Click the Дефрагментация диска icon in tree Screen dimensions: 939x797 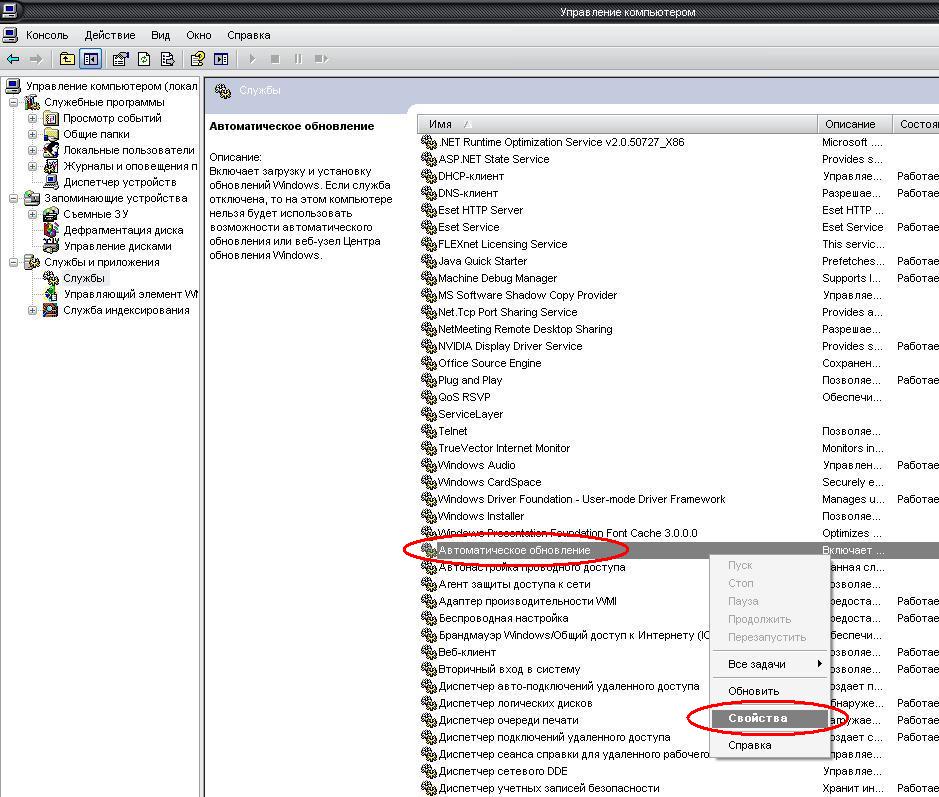coord(52,230)
